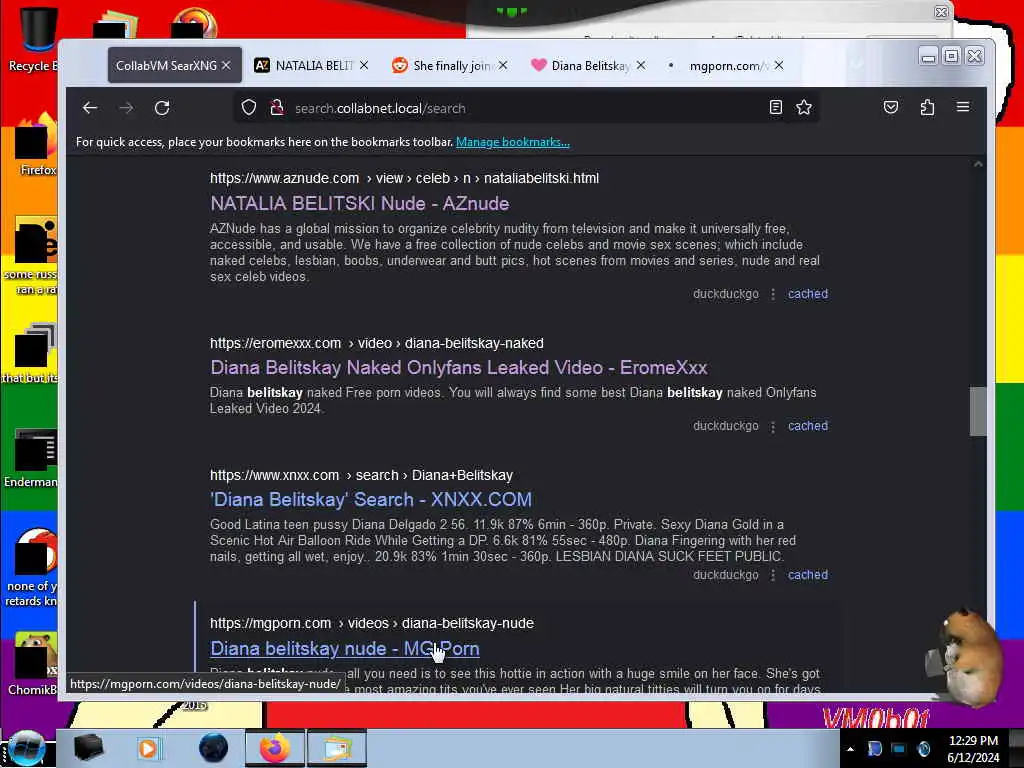Toggle reader view icon in address bar
1024x768 pixels.
pos(775,107)
